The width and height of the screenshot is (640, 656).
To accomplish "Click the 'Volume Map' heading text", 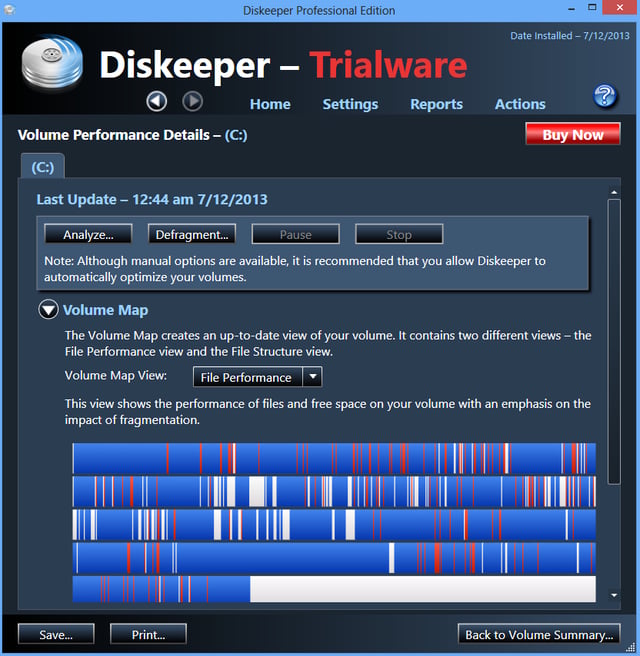I will [x=105, y=310].
